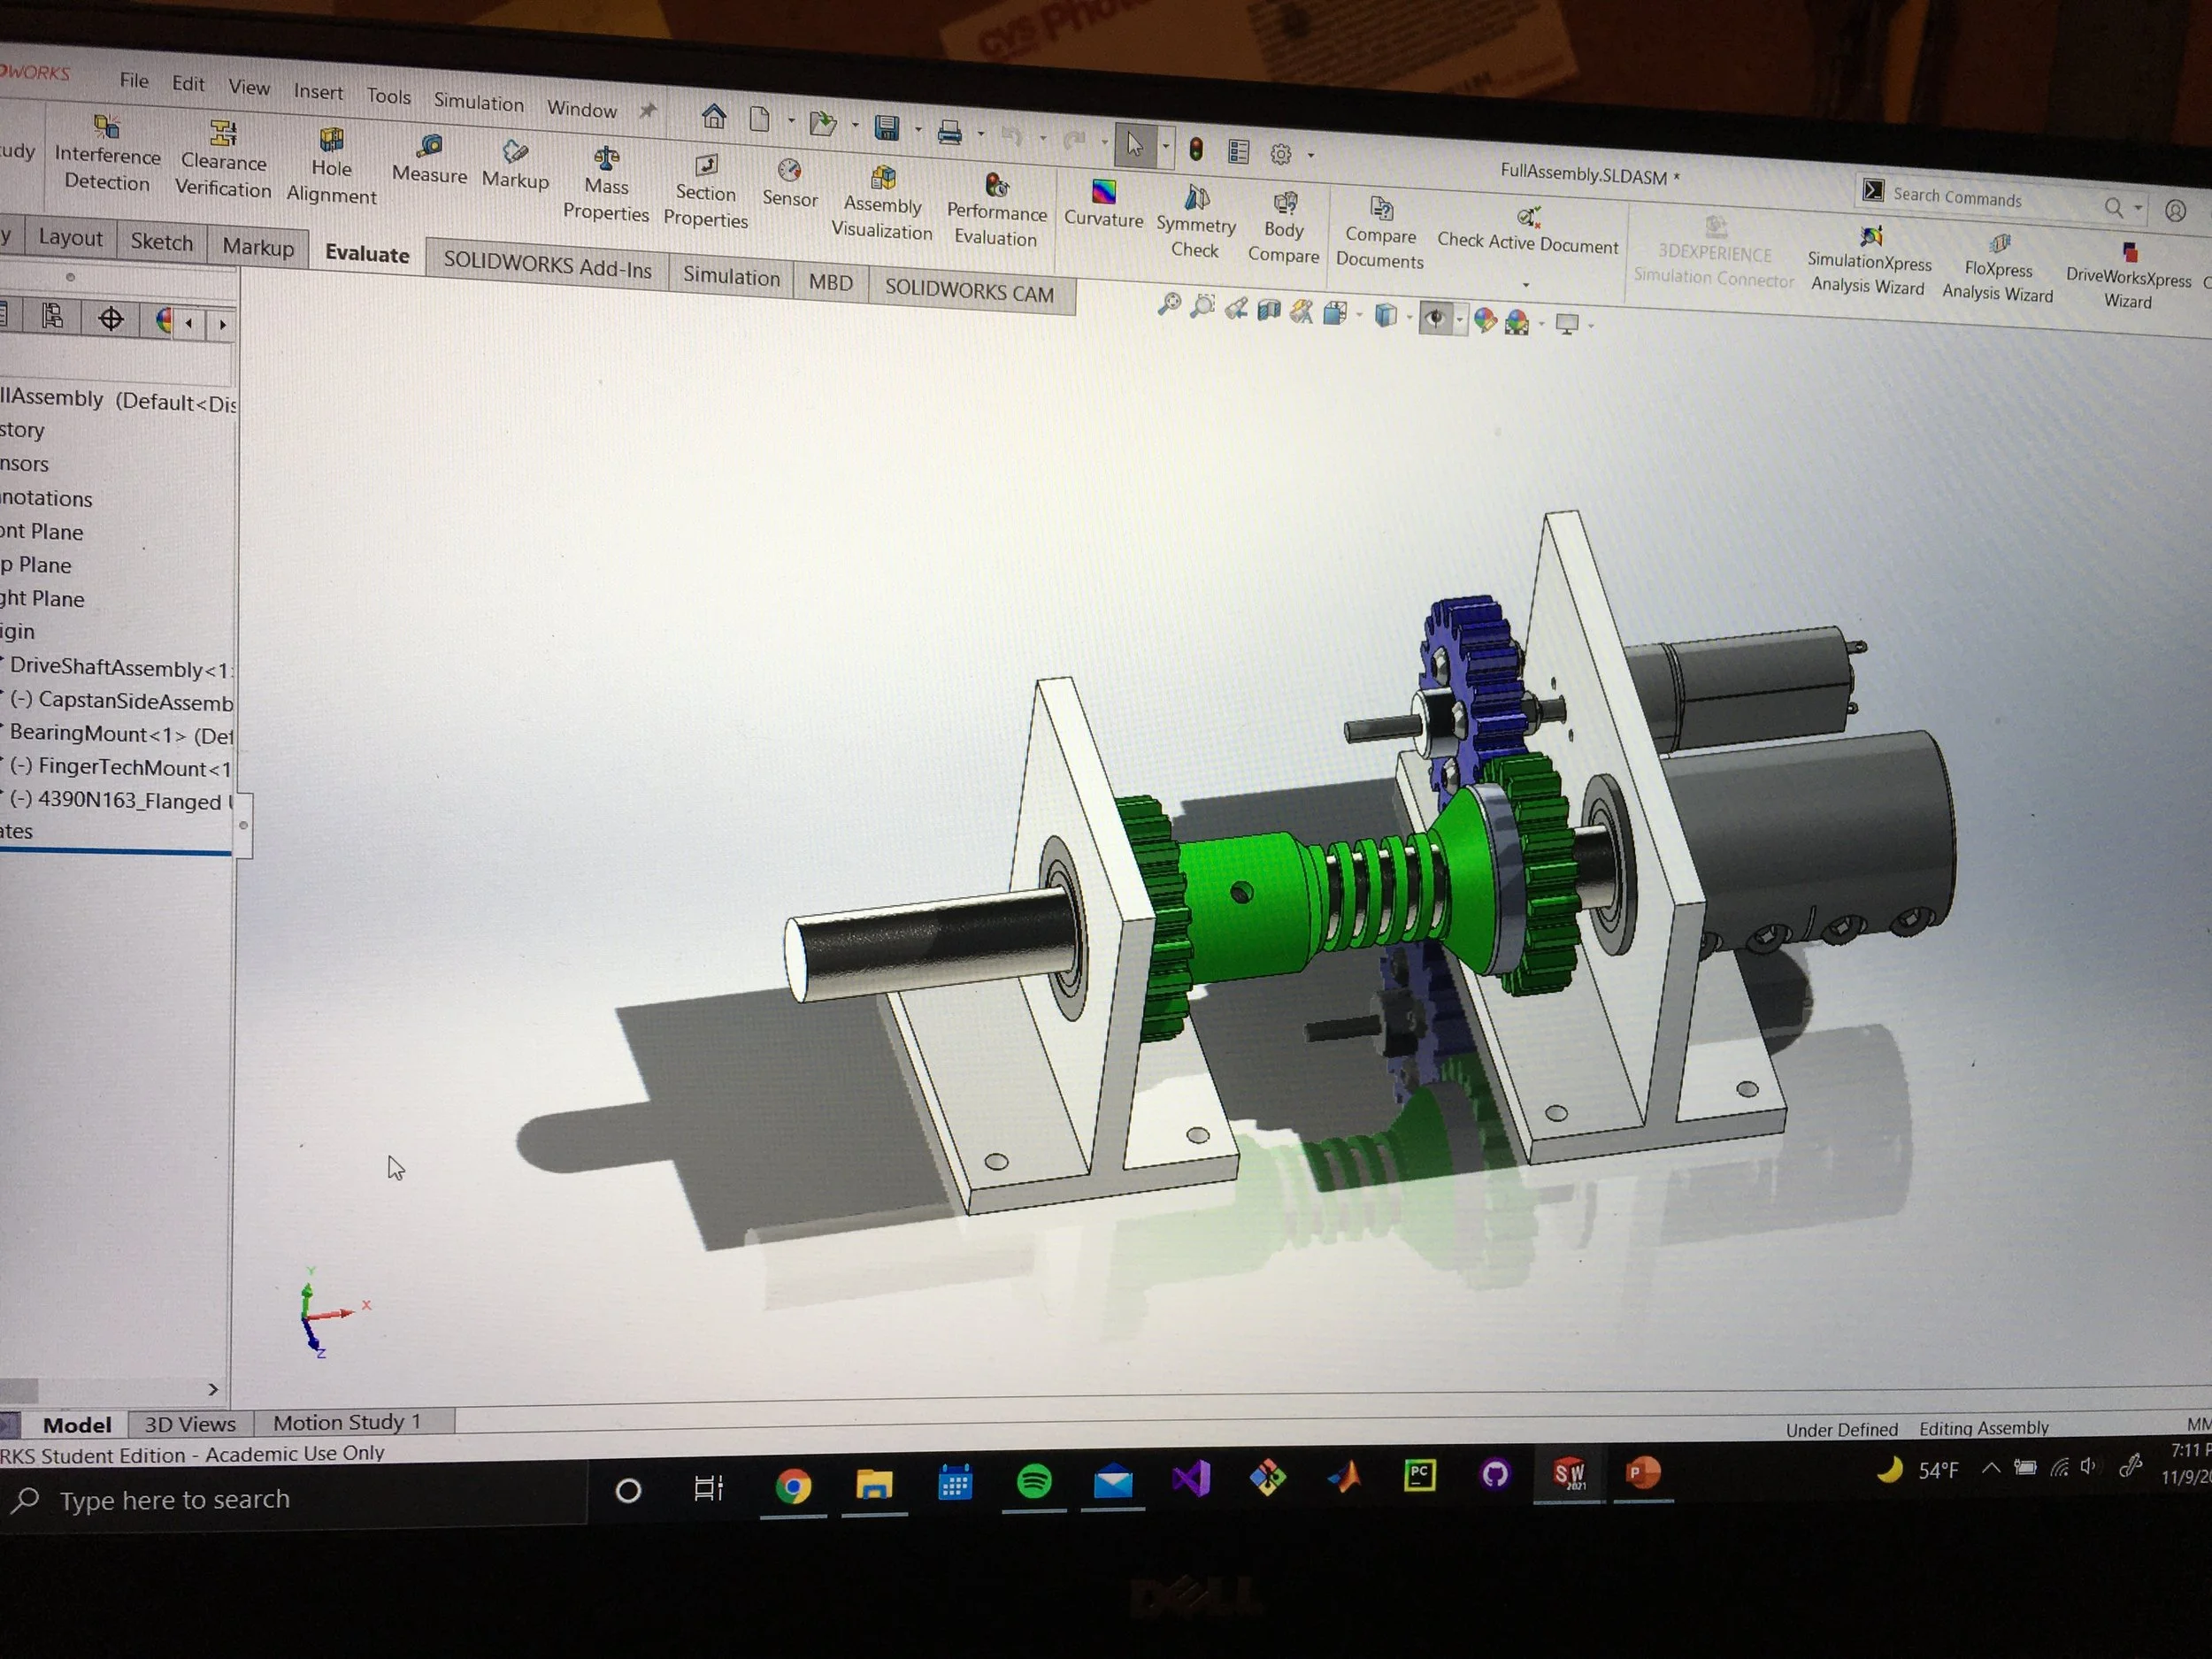The height and width of the screenshot is (1659, 2212).
Task: Open the view orientation cube dropdown
Action: pyautogui.click(x=1359, y=316)
